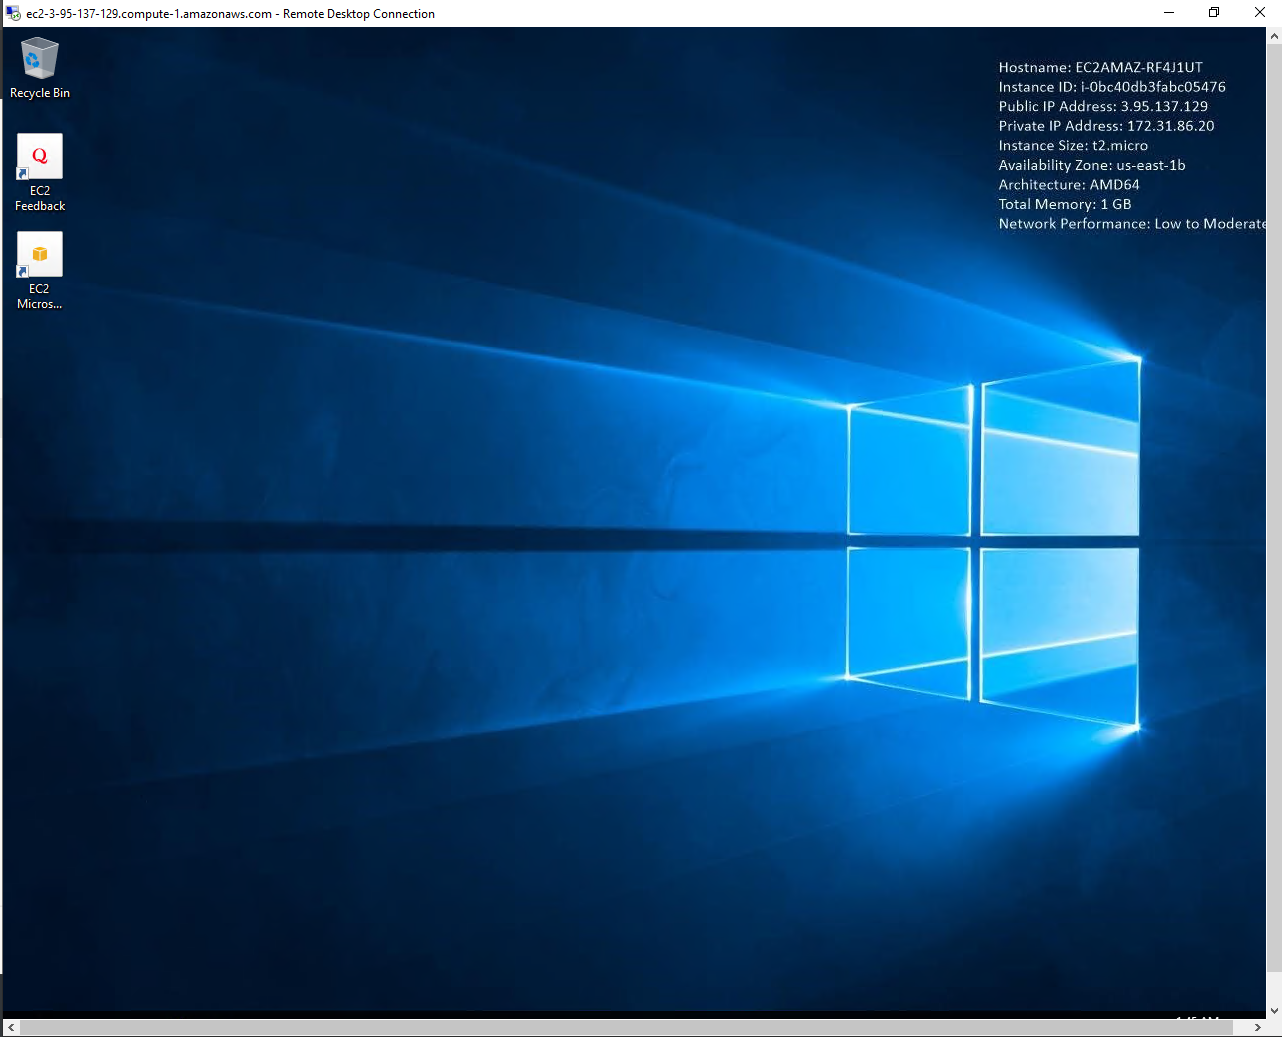1282x1037 pixels.
Task: Select the EC2 Feedback shortcut icon
Action: [40, 173]
